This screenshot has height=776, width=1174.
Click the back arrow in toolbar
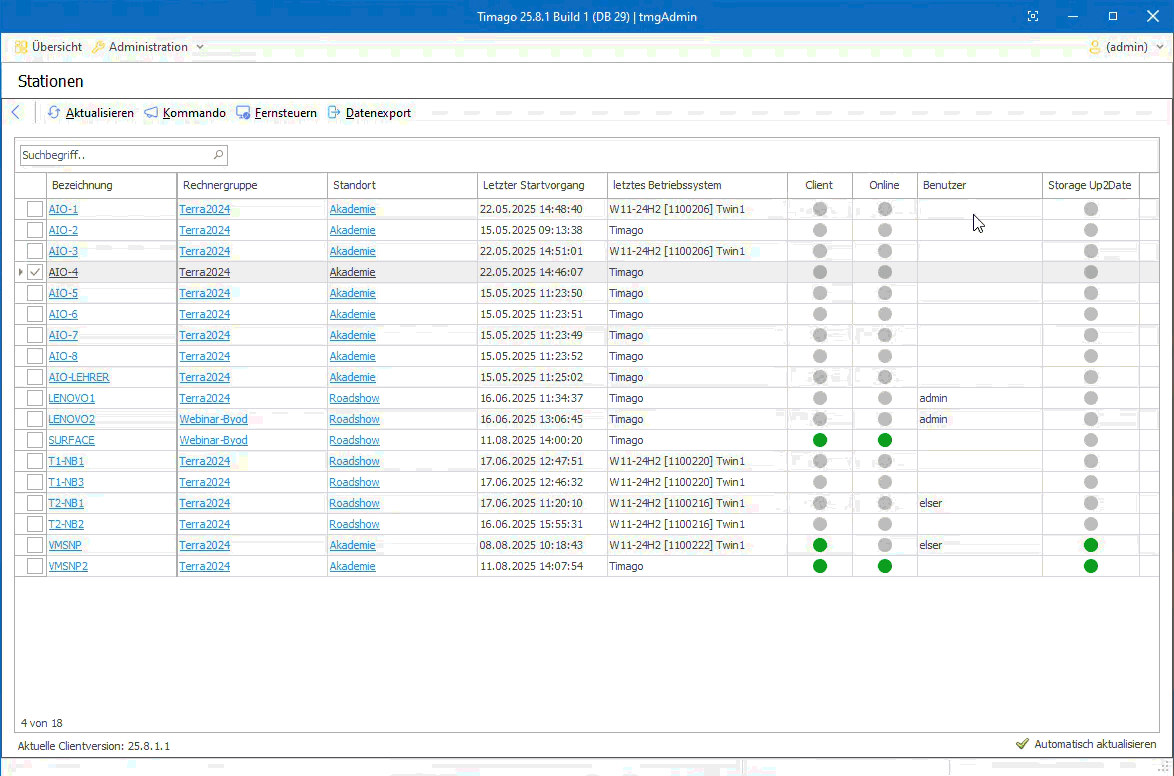coord(15,113)
